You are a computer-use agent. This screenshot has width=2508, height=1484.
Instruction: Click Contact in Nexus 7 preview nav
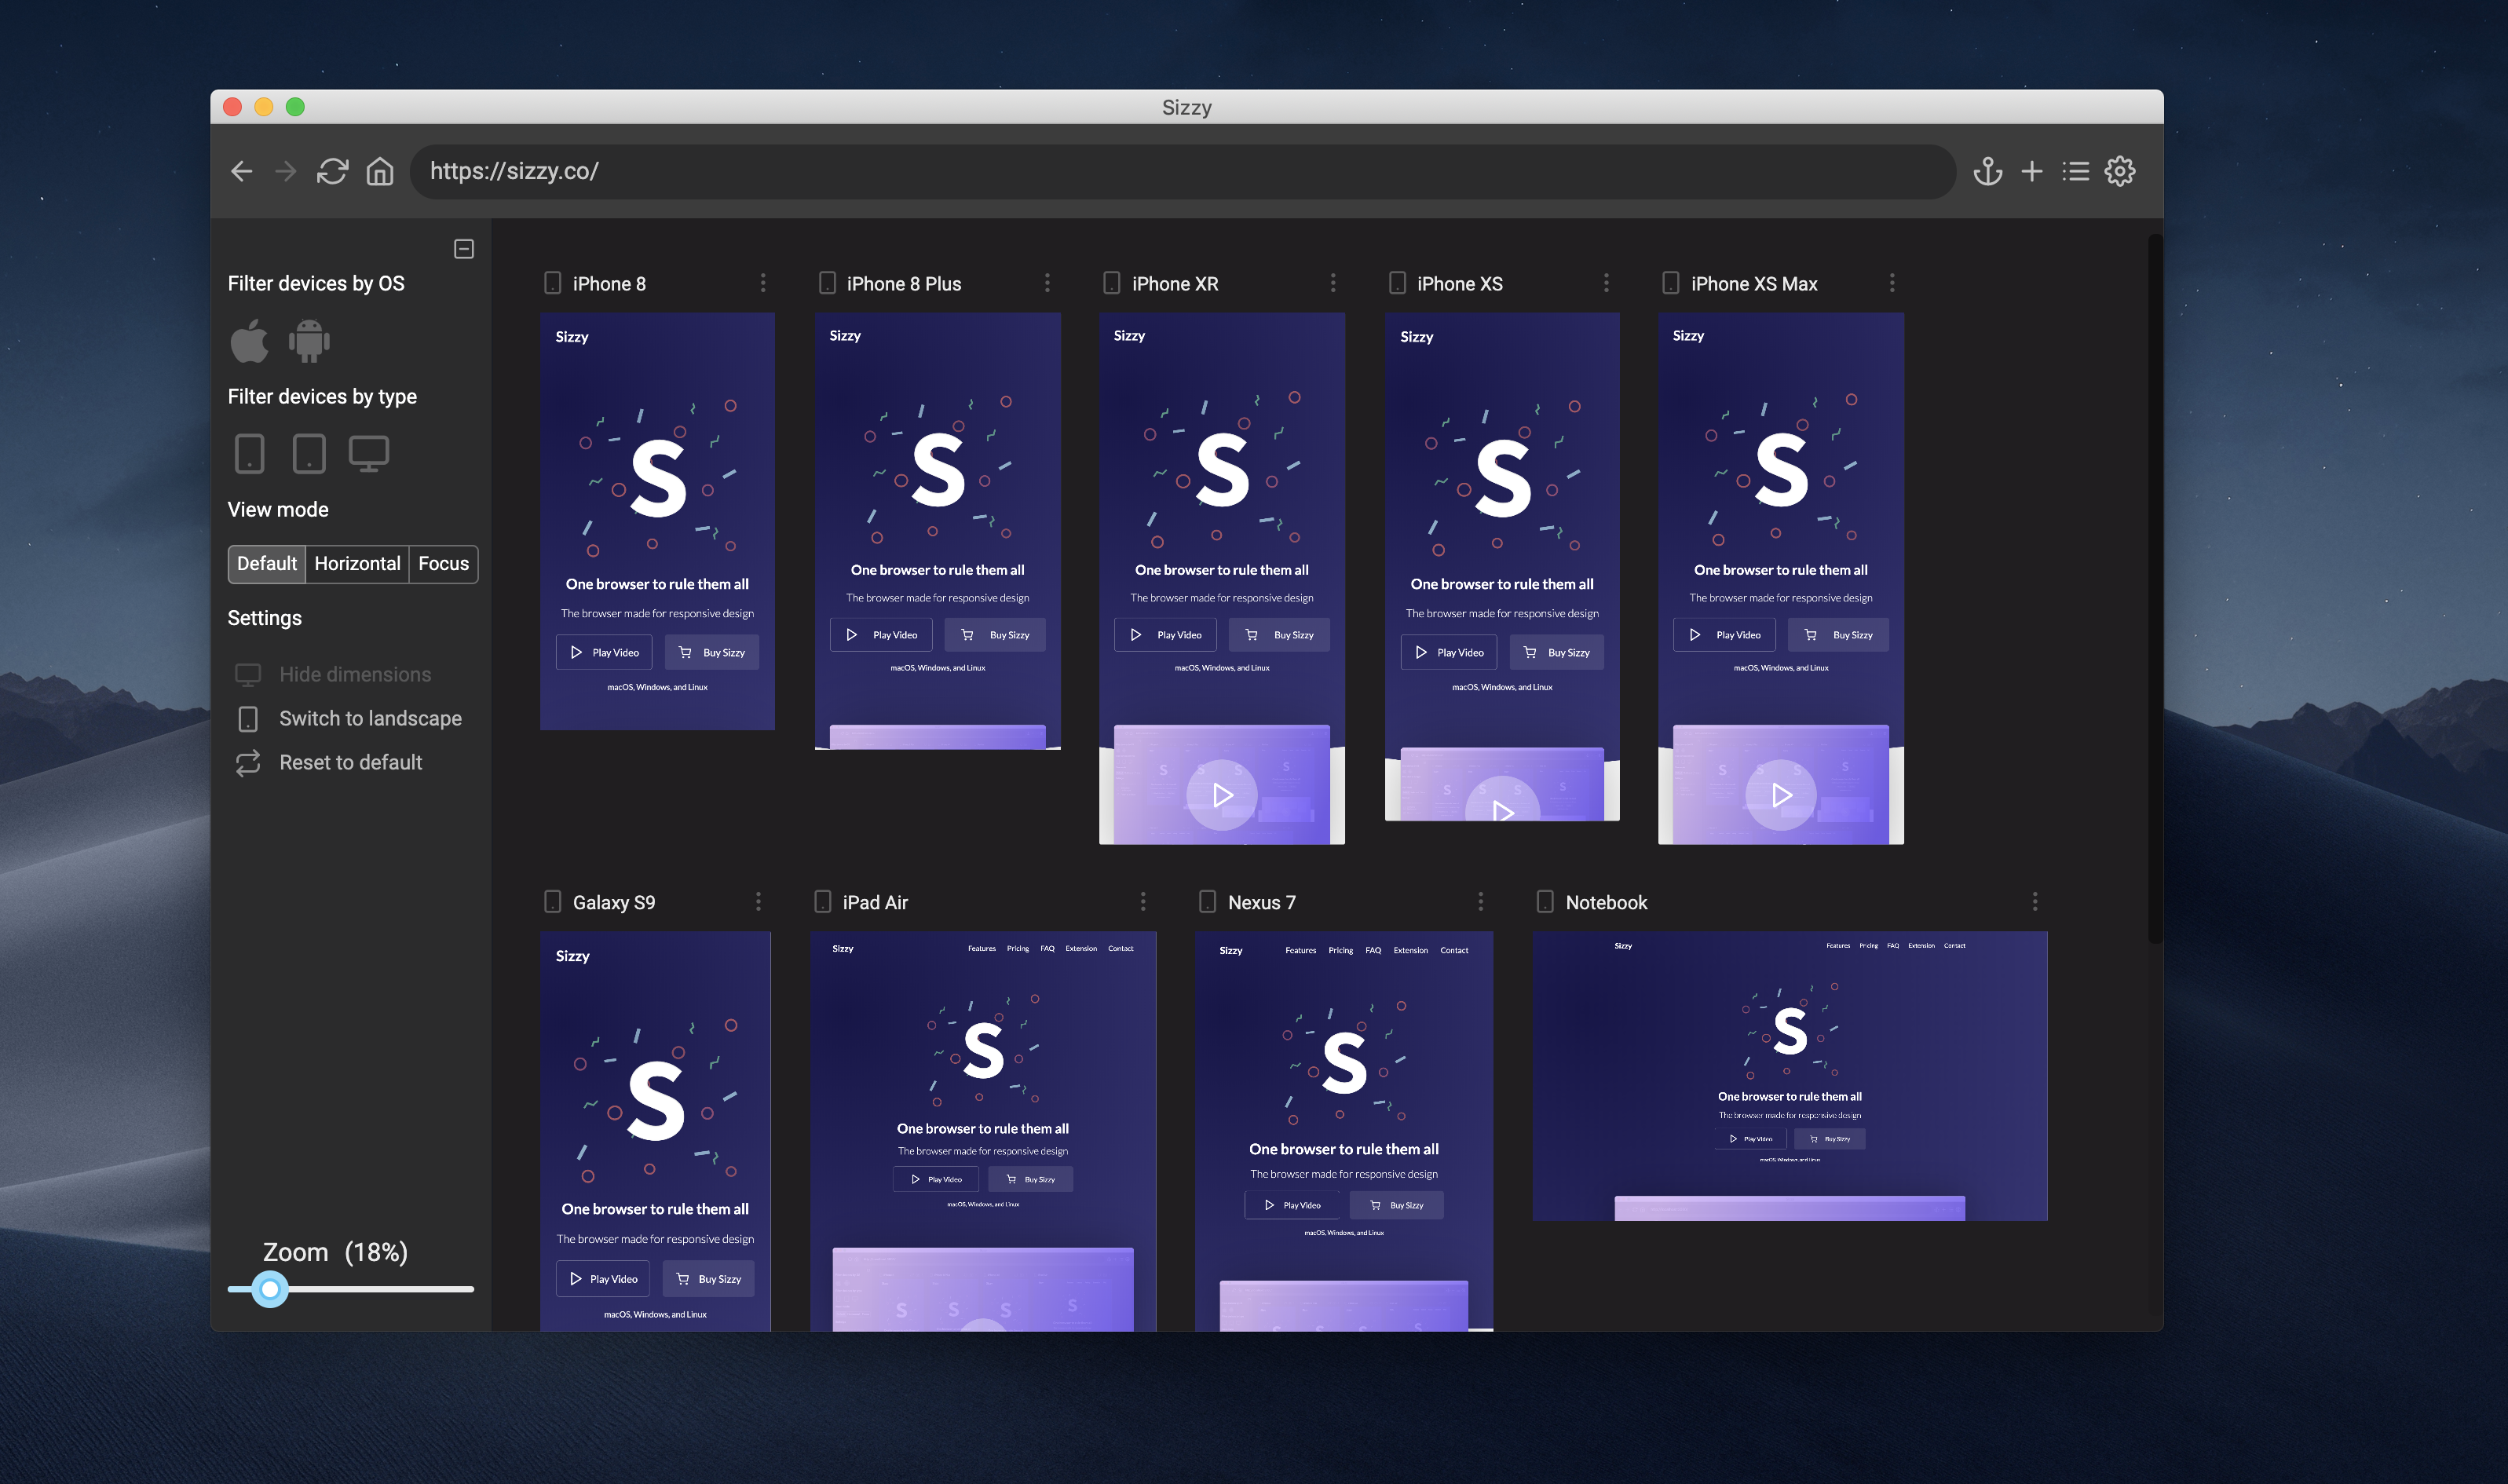(x=1454, y=951)
